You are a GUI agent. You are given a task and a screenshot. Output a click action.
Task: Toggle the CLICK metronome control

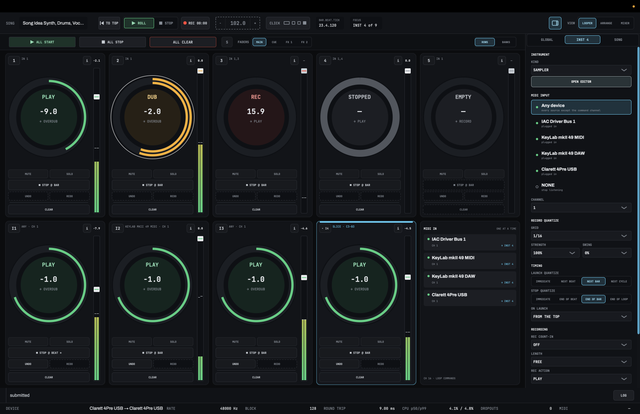288,23
